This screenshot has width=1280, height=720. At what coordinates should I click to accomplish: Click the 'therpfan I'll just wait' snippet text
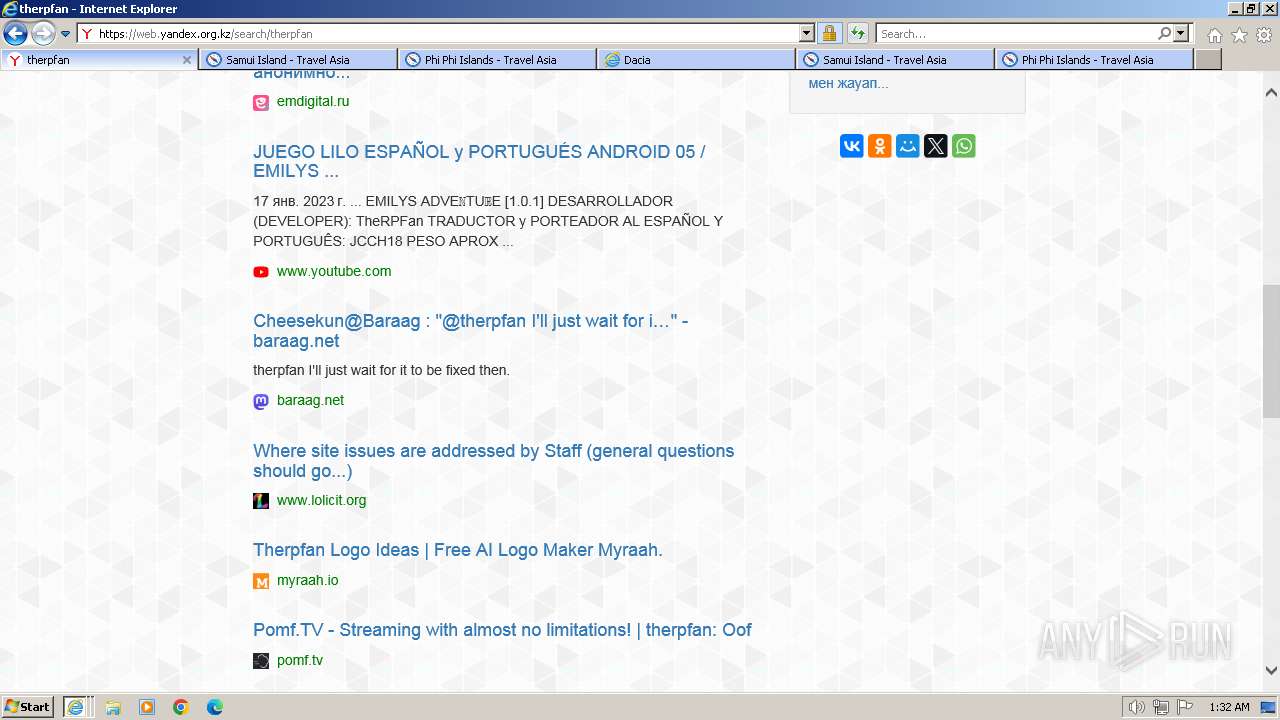click(x=381, y=370)
